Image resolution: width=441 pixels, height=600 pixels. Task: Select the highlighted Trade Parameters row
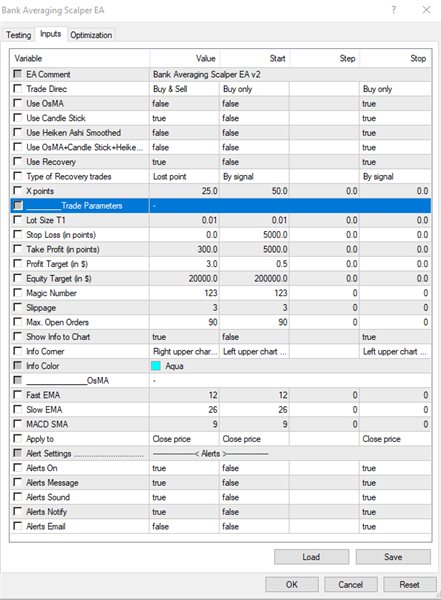220,205
